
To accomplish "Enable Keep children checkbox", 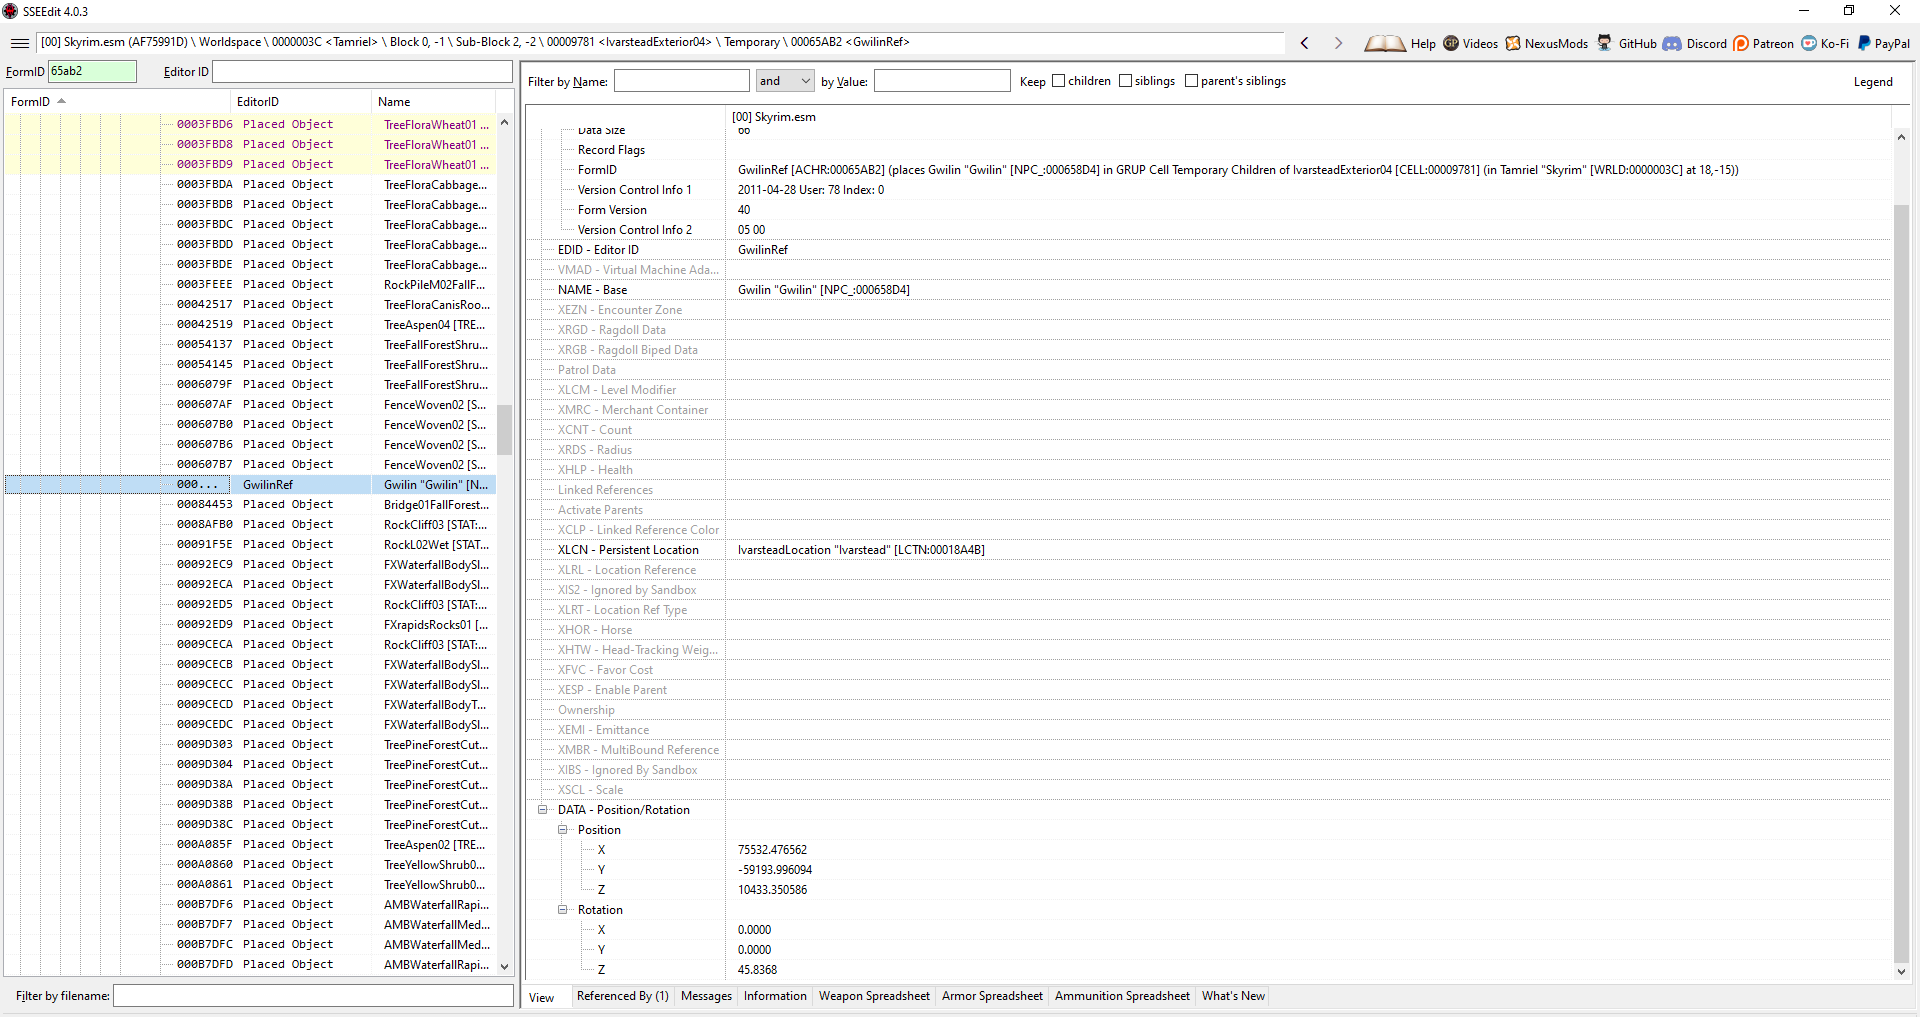I will click(x=1058, y=81).
